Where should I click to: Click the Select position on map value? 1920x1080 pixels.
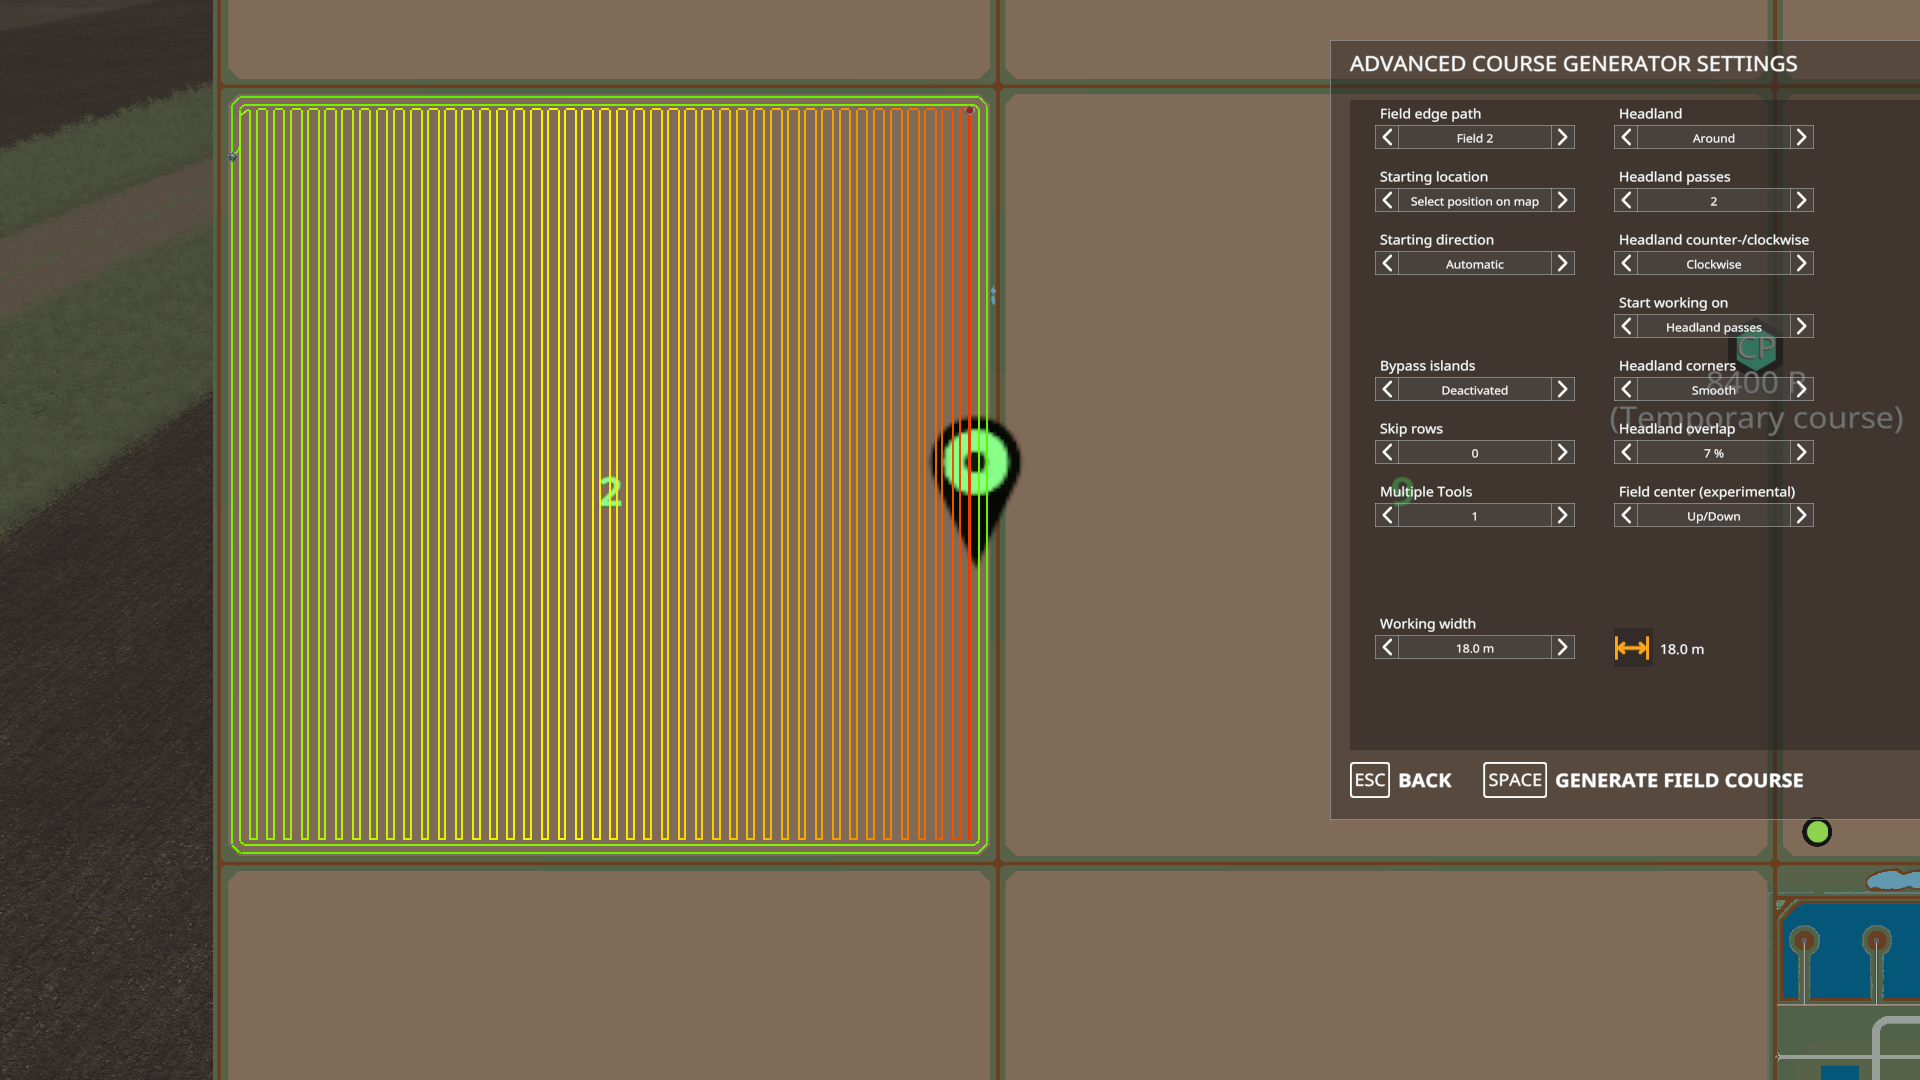pyautogui.click(x=1475, y=201)
